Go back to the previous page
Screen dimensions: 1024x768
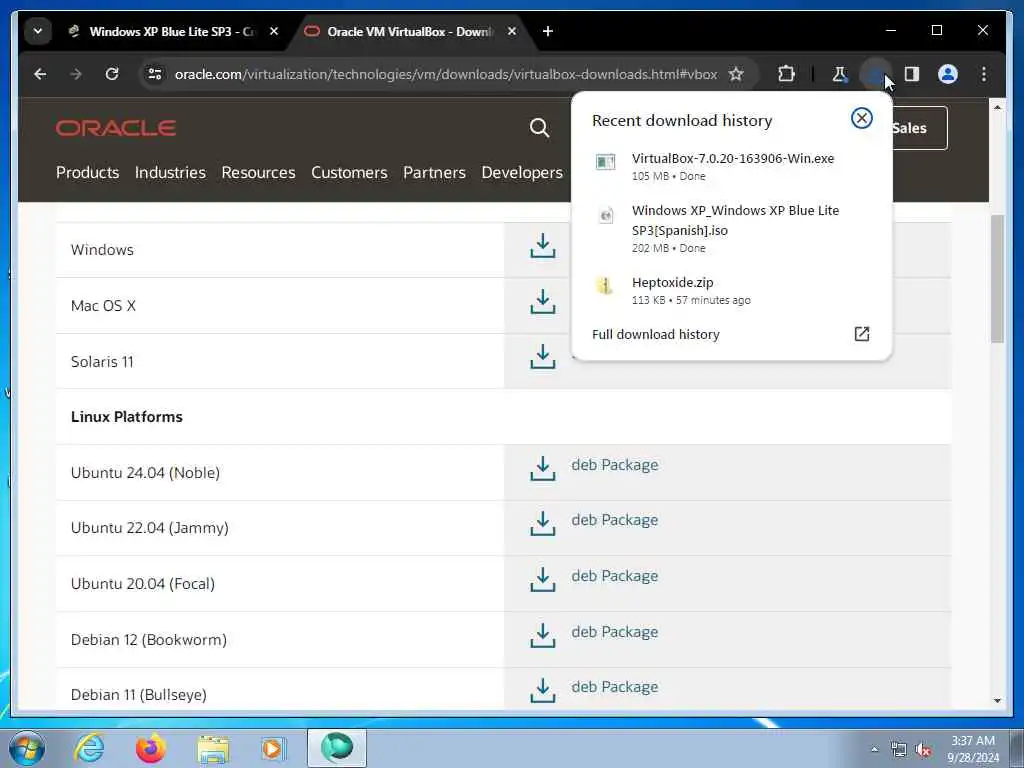pos(40,74)
